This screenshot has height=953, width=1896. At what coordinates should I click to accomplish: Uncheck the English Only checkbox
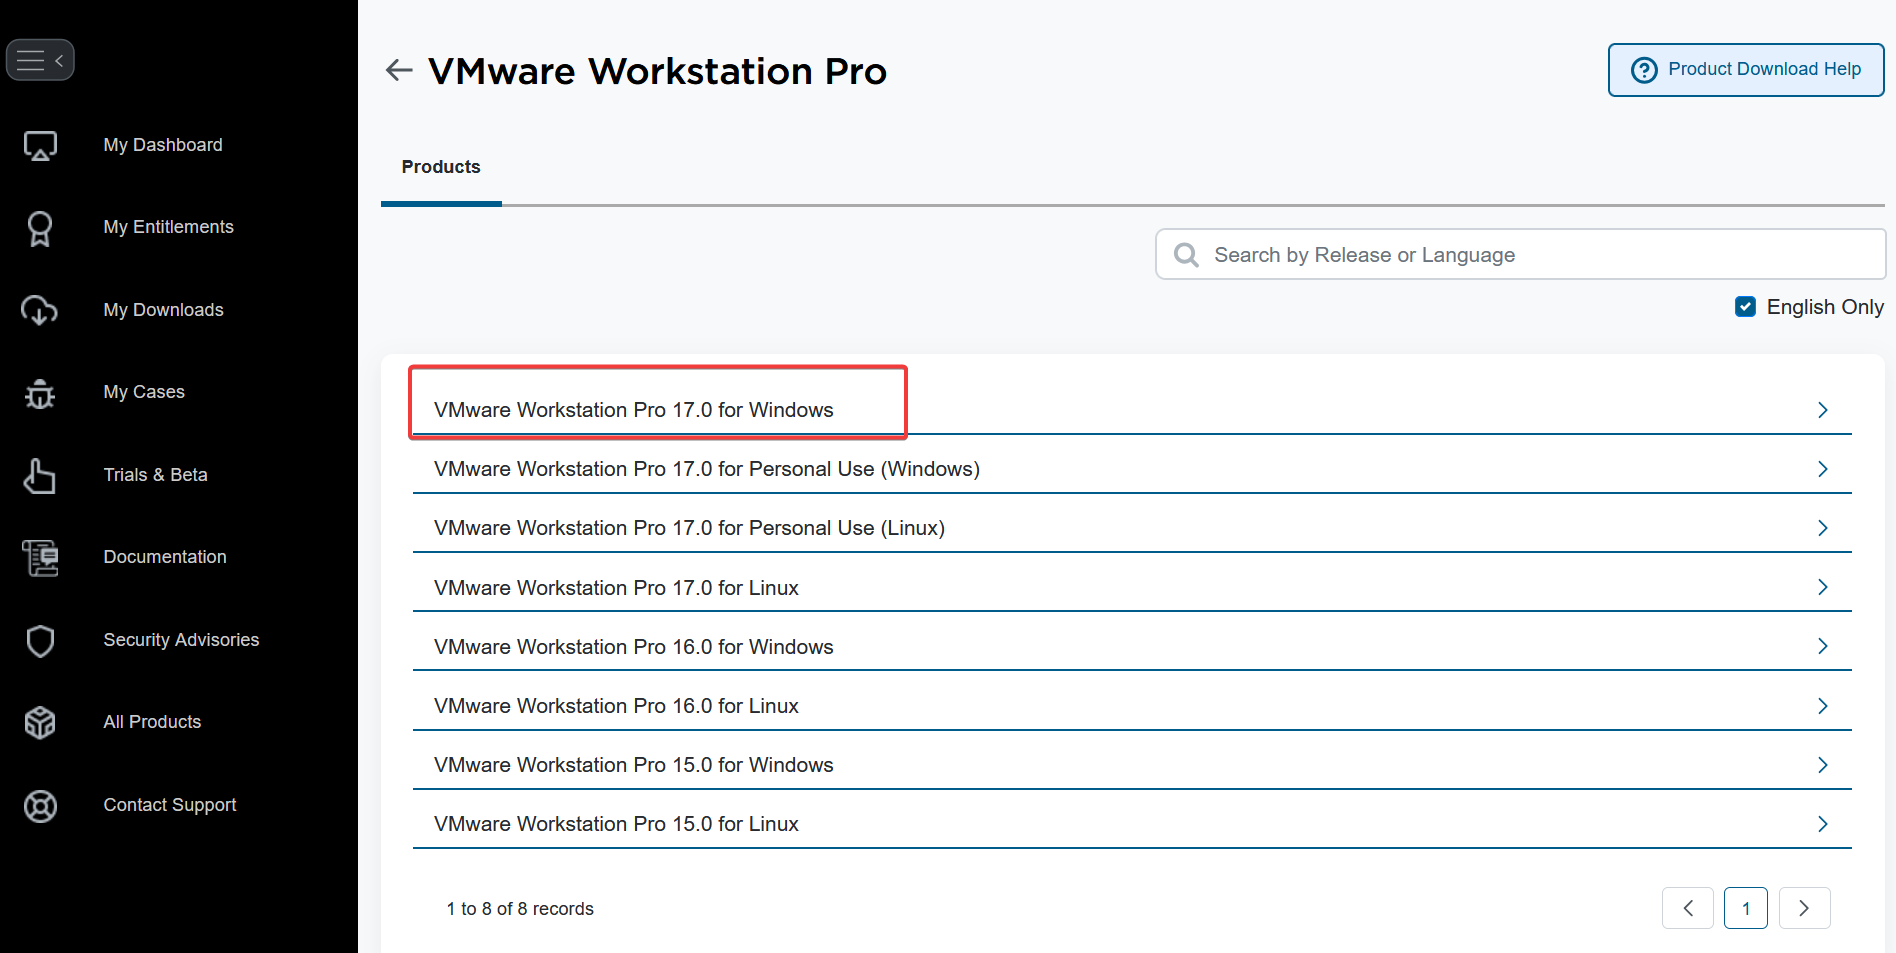pos(1745,307)
